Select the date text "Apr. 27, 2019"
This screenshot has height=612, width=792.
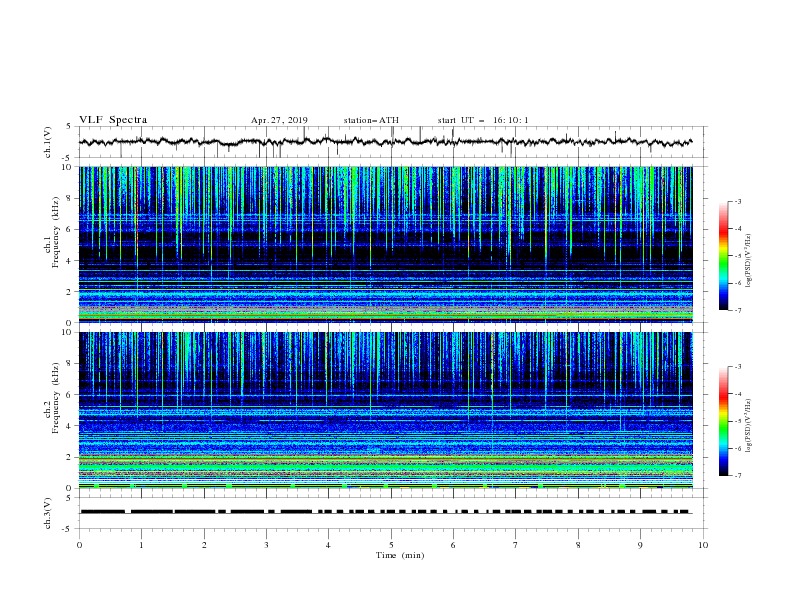coord(279,120)
